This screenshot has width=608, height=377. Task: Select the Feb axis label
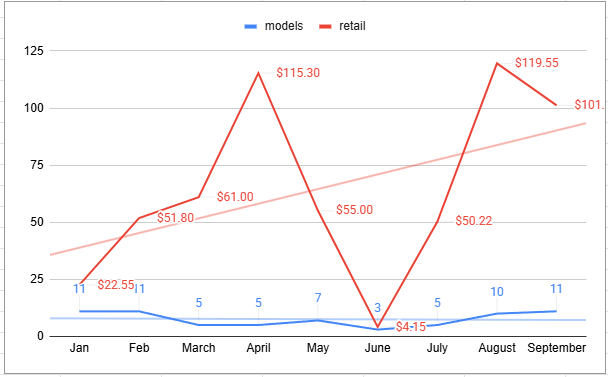pos(139,348)
